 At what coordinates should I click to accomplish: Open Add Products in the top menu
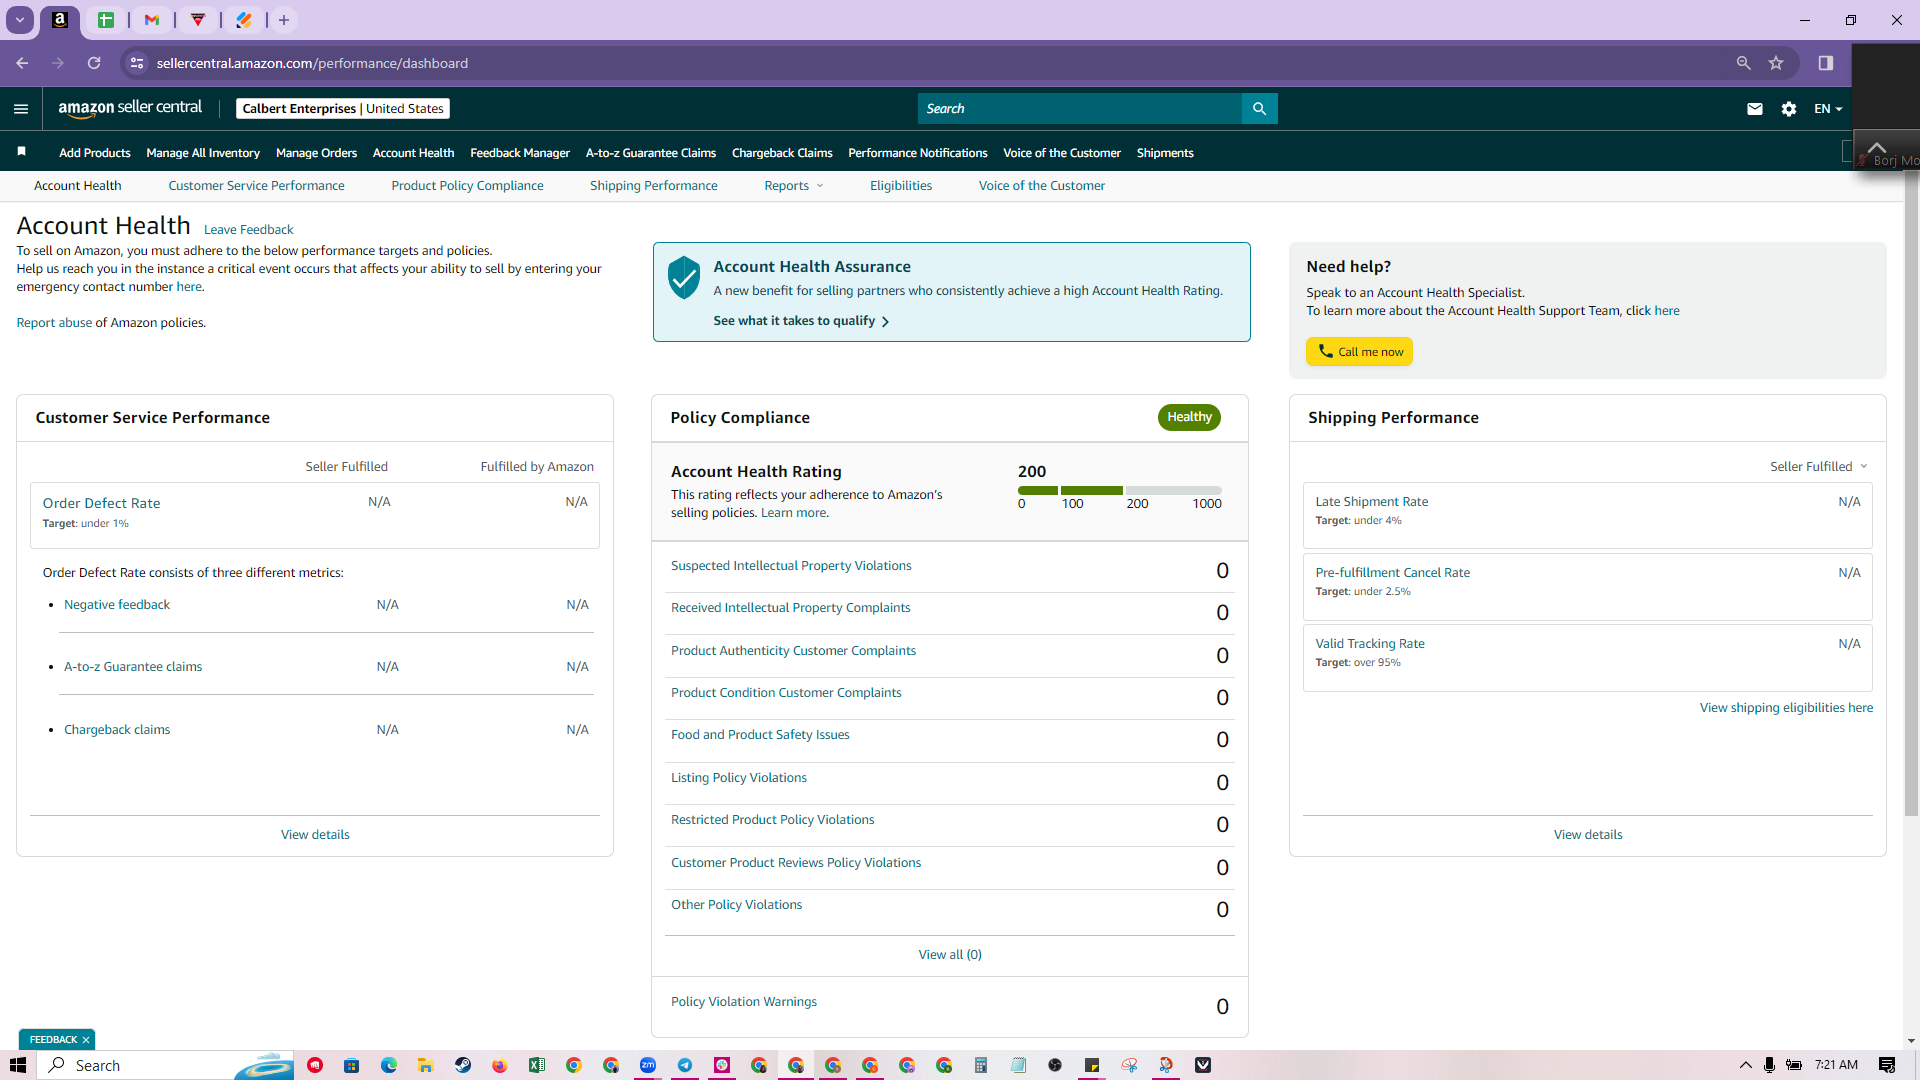point(95,153)
